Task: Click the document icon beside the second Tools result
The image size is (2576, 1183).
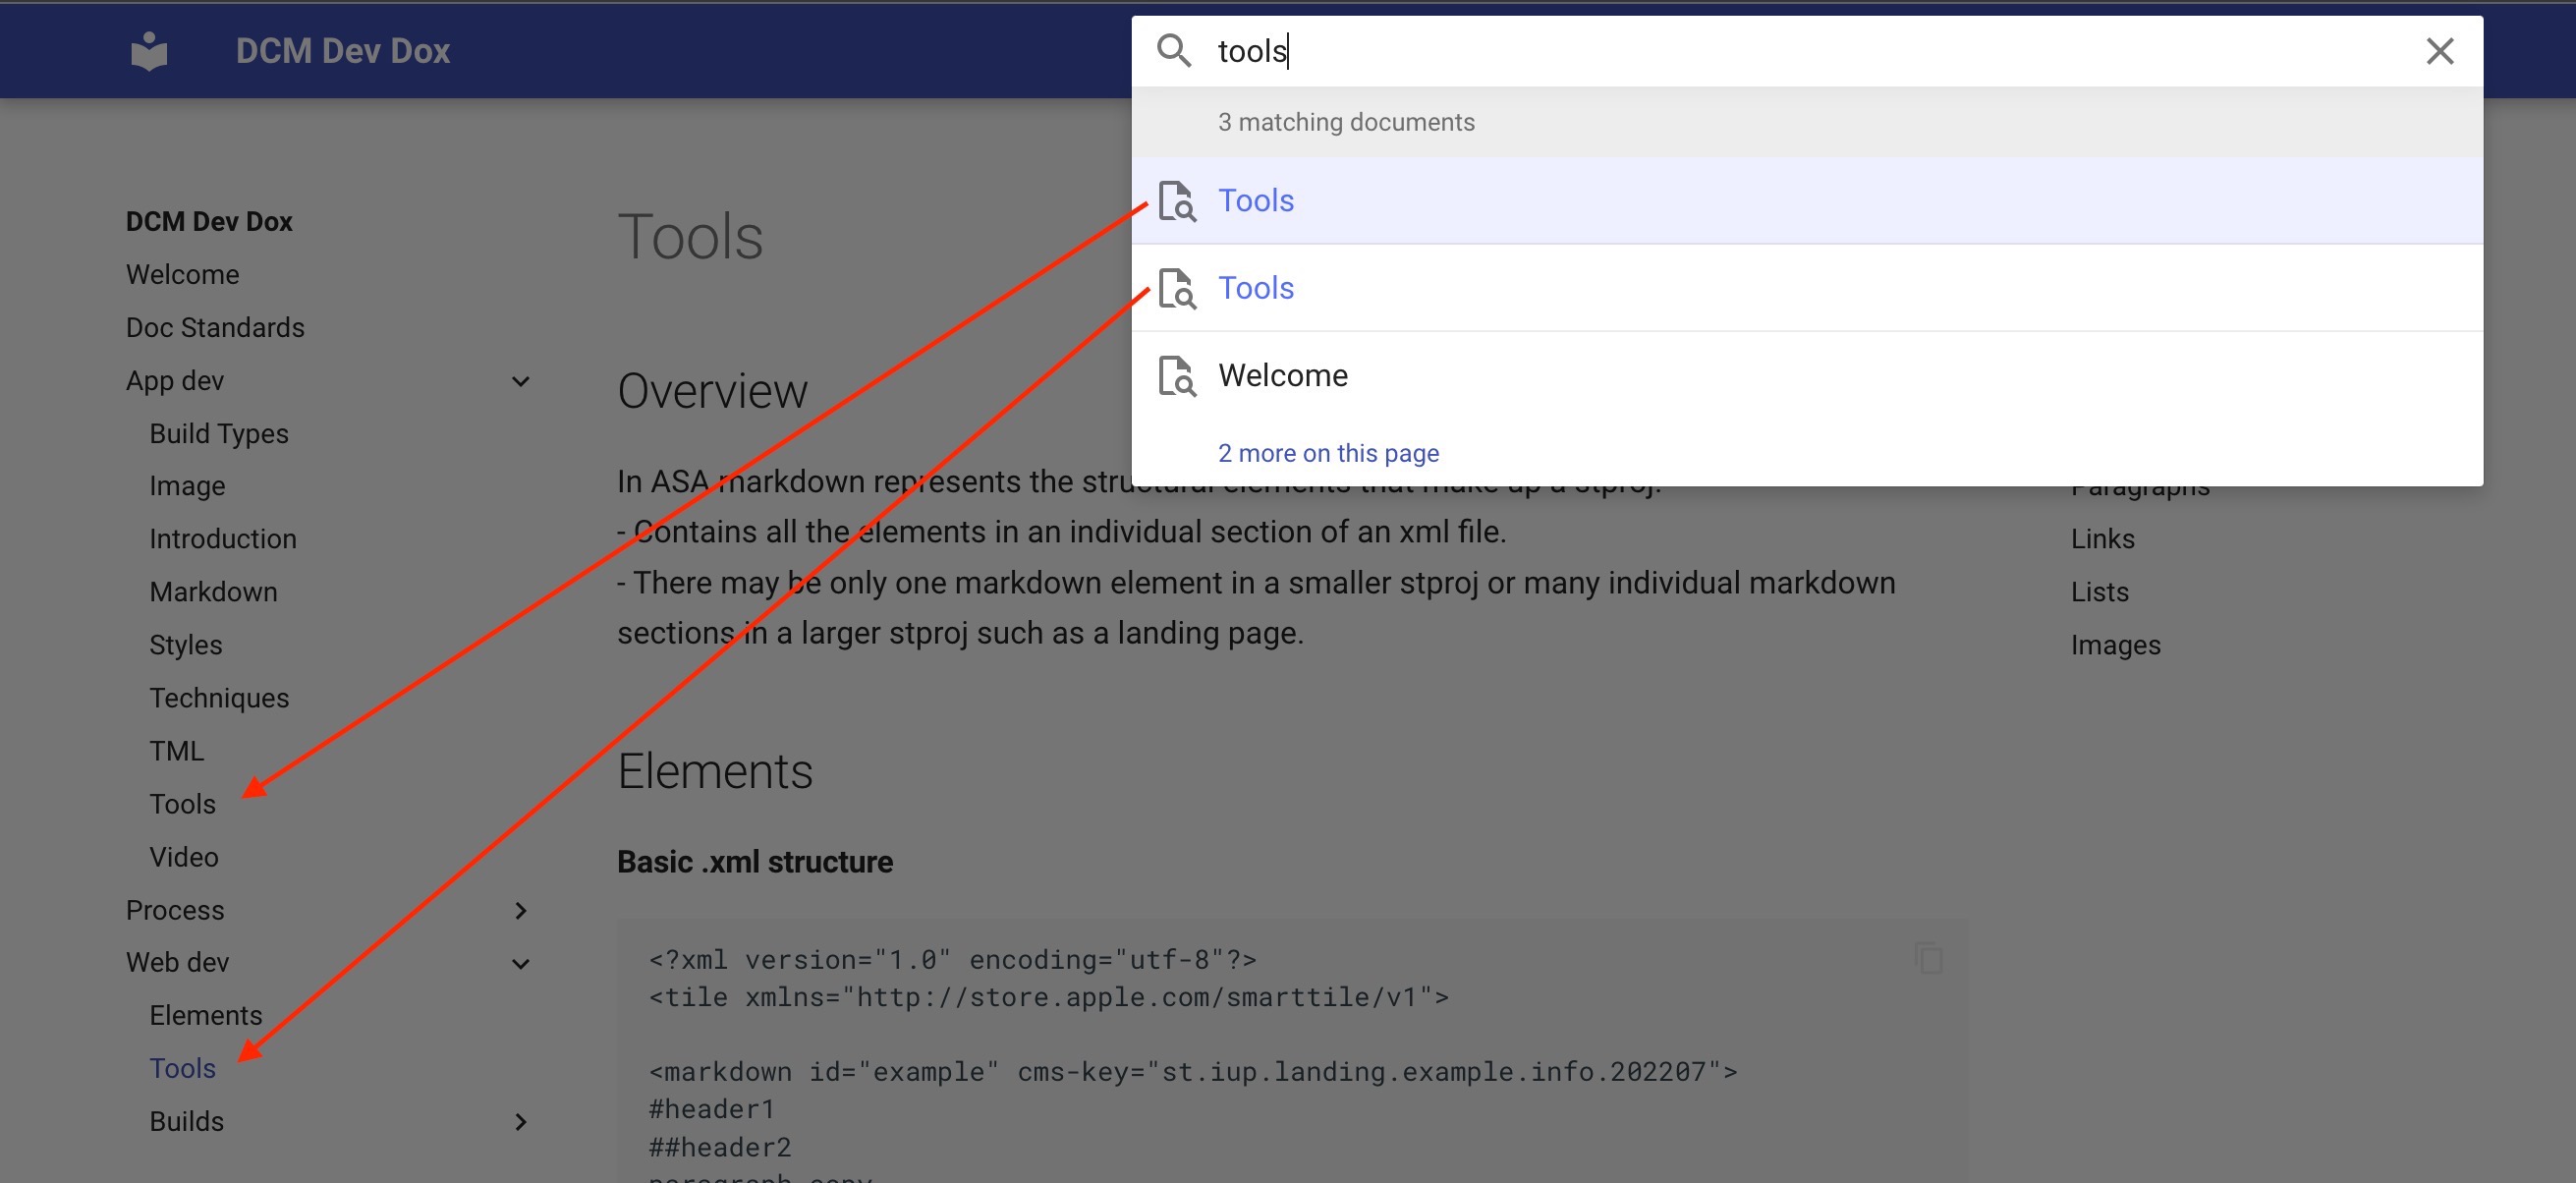Action: [x=1178, y=288]
